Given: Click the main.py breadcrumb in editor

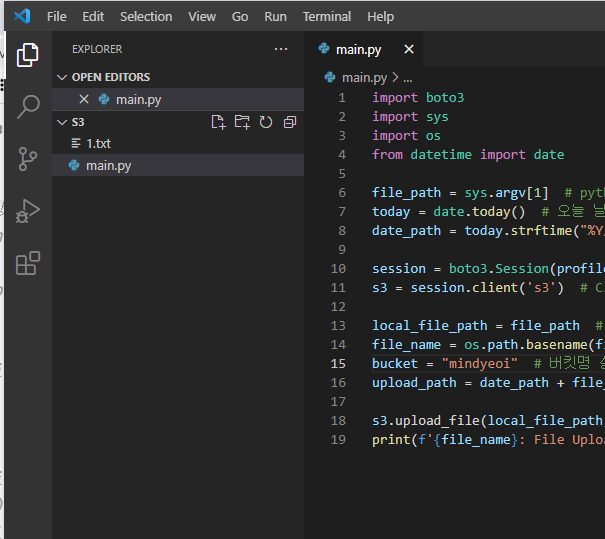Looking at the screenshot, I should pos(364,77).
